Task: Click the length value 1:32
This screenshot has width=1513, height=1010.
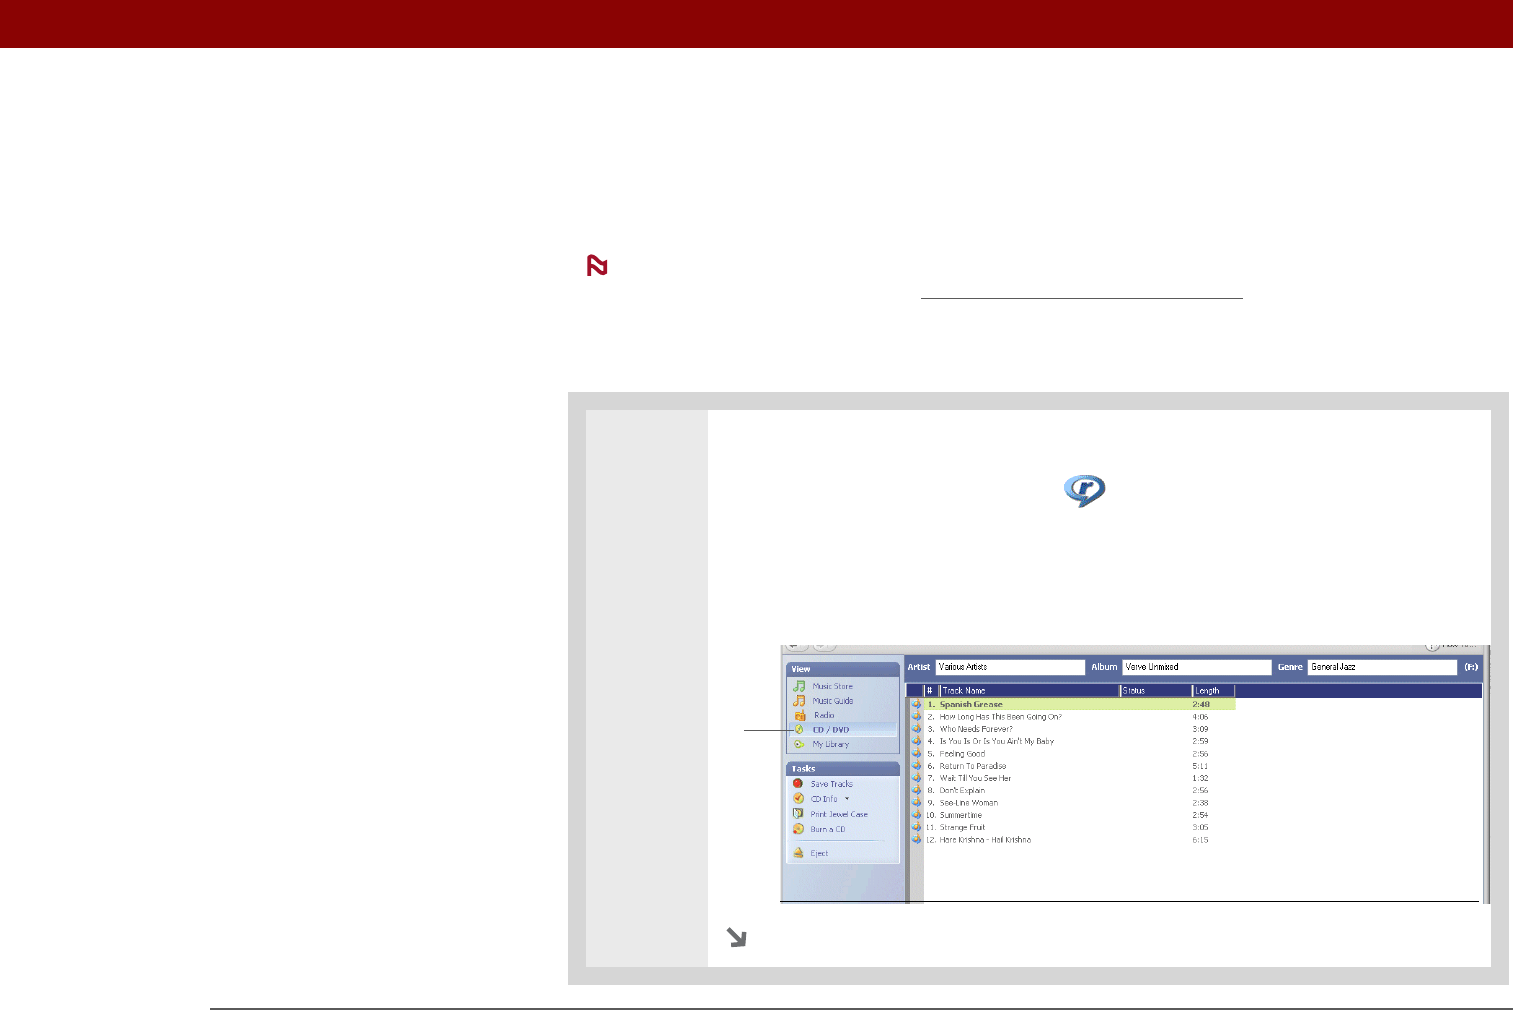Action: 1200,778
